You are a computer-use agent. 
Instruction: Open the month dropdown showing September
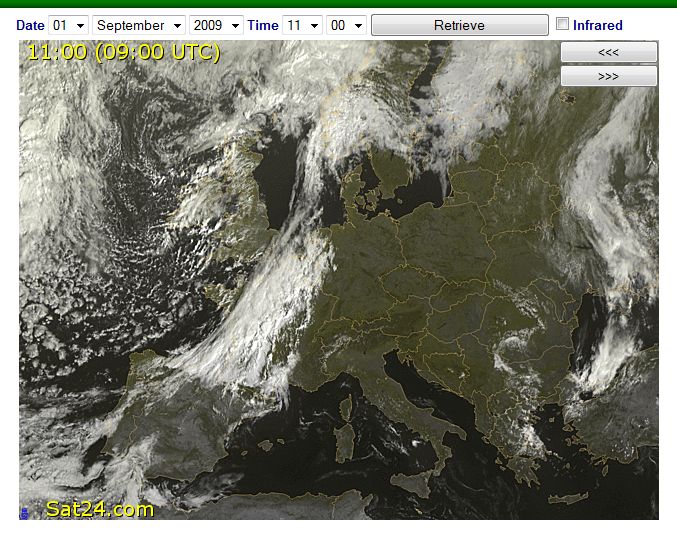pyautogui.click(x=139, y=25)
